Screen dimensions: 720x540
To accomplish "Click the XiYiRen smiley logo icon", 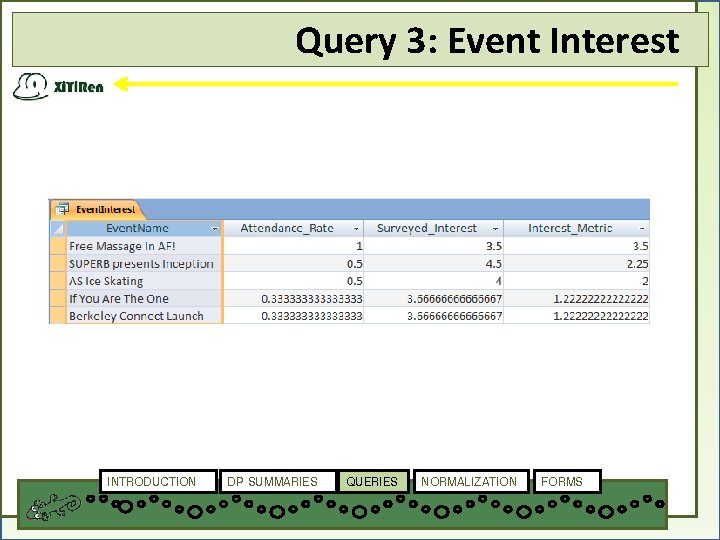I will (x=31, y=86).
